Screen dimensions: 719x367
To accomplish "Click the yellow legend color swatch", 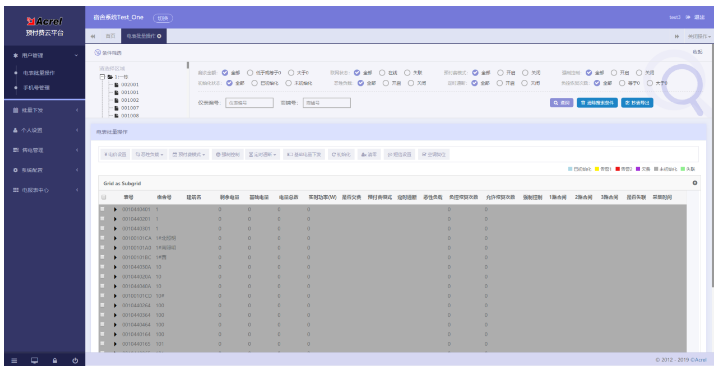I will tap(597, 169).
